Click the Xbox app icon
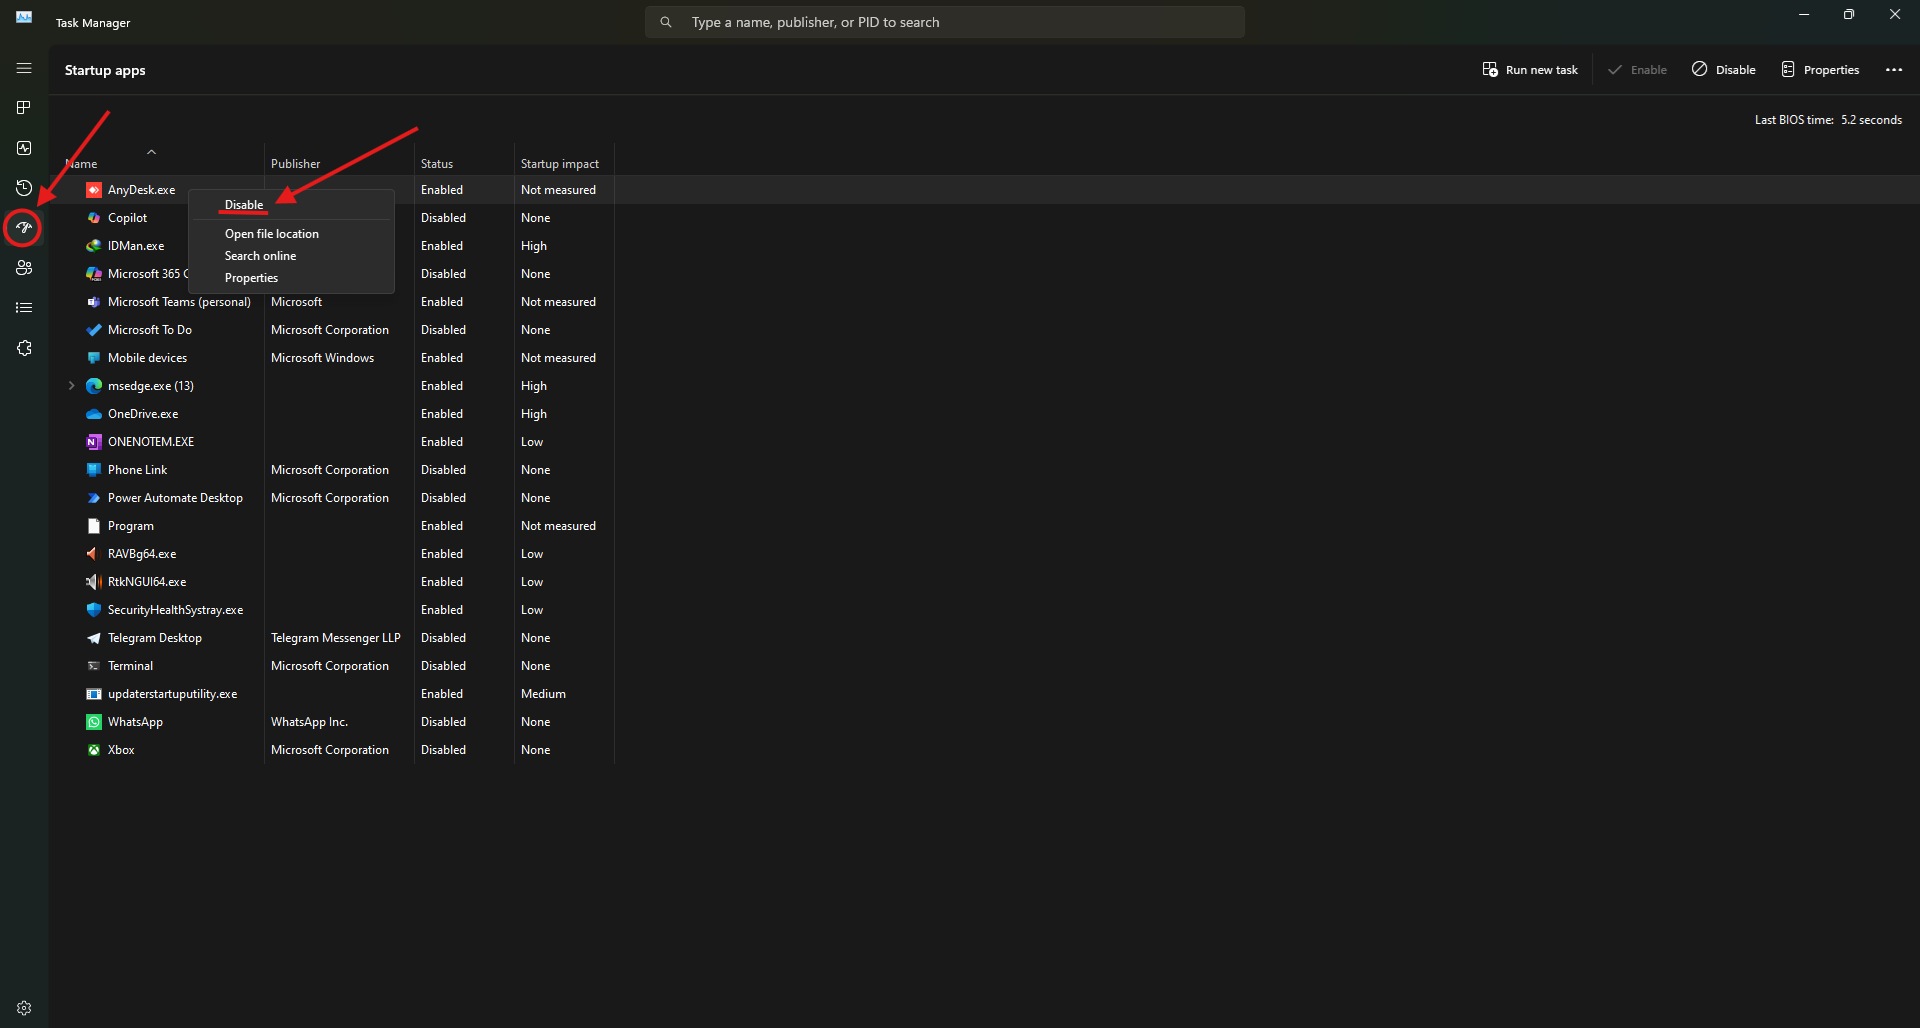1920x1028 pixels. (x=94, y=750)
